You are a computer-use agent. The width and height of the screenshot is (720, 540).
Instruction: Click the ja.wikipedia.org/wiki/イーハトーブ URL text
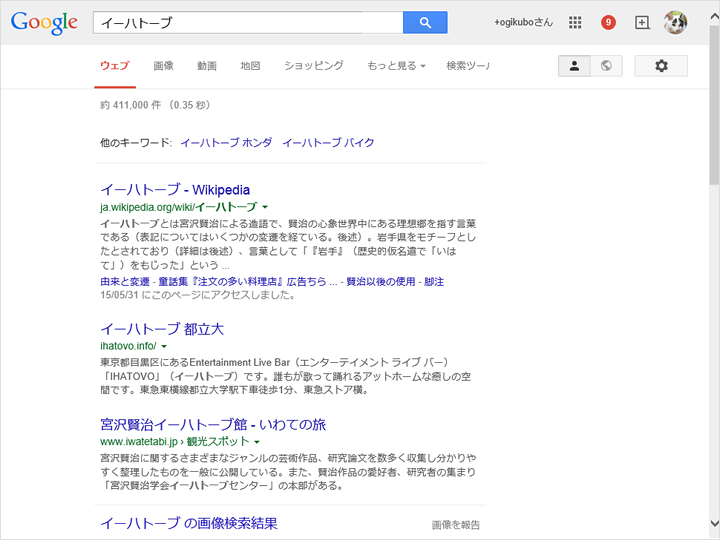click(179, 207)
